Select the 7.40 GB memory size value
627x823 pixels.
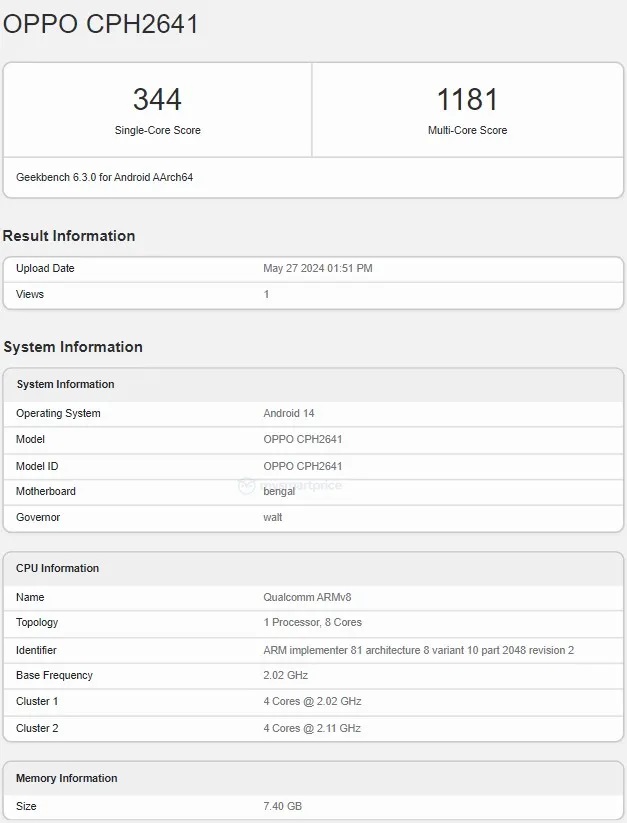pyautogui.click(x=283, y=806)
